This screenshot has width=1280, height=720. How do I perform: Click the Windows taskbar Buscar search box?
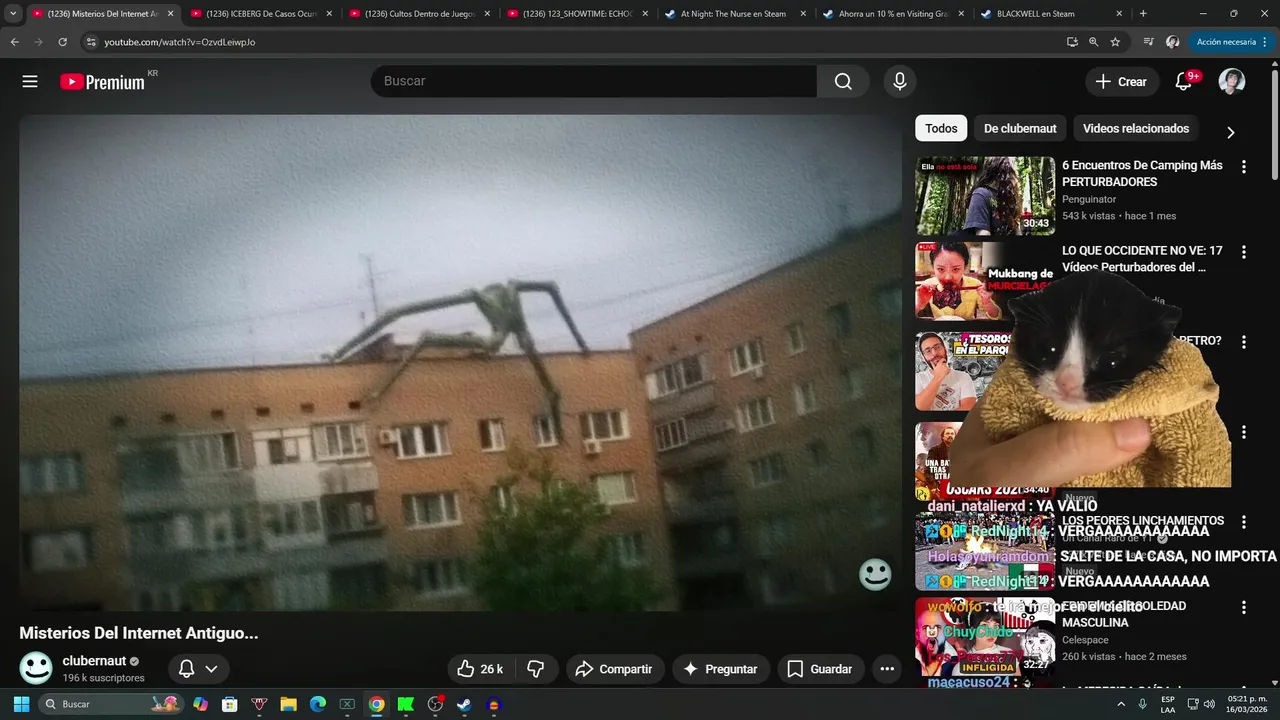coord(112,704)
